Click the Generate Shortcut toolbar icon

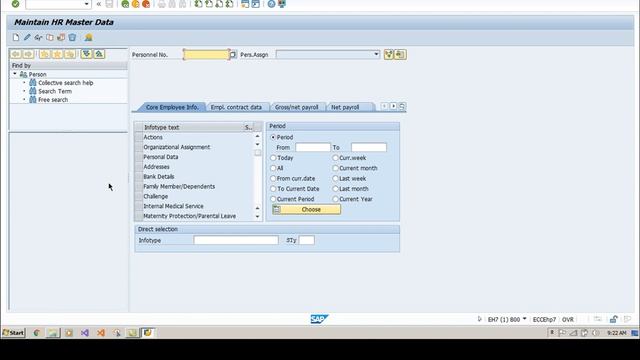tap(256, 4)
